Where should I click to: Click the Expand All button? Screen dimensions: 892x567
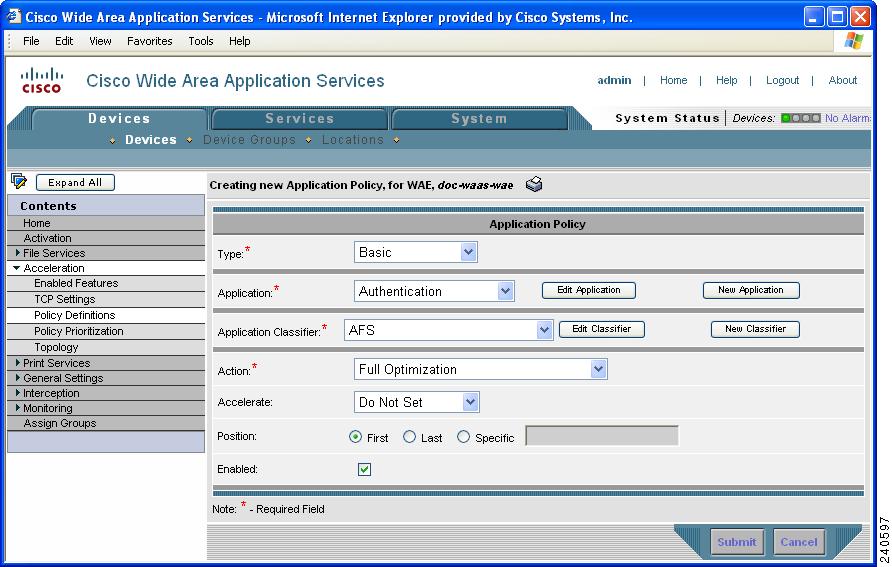(x=75, y=183)
